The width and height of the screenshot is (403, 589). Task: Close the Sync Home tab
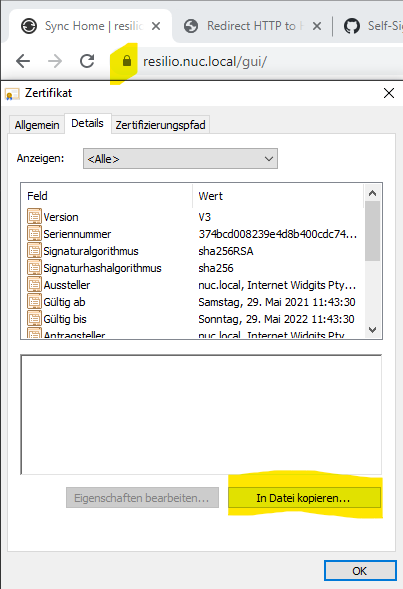pos(156,26)
